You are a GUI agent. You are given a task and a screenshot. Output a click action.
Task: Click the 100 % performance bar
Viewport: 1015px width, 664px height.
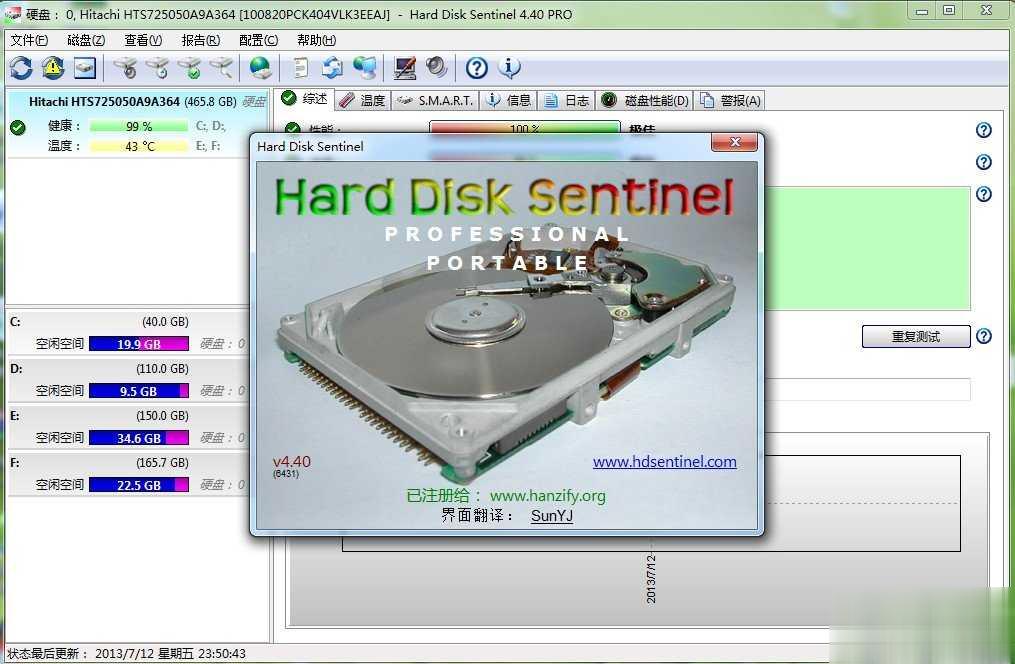(x=524, y=127)
